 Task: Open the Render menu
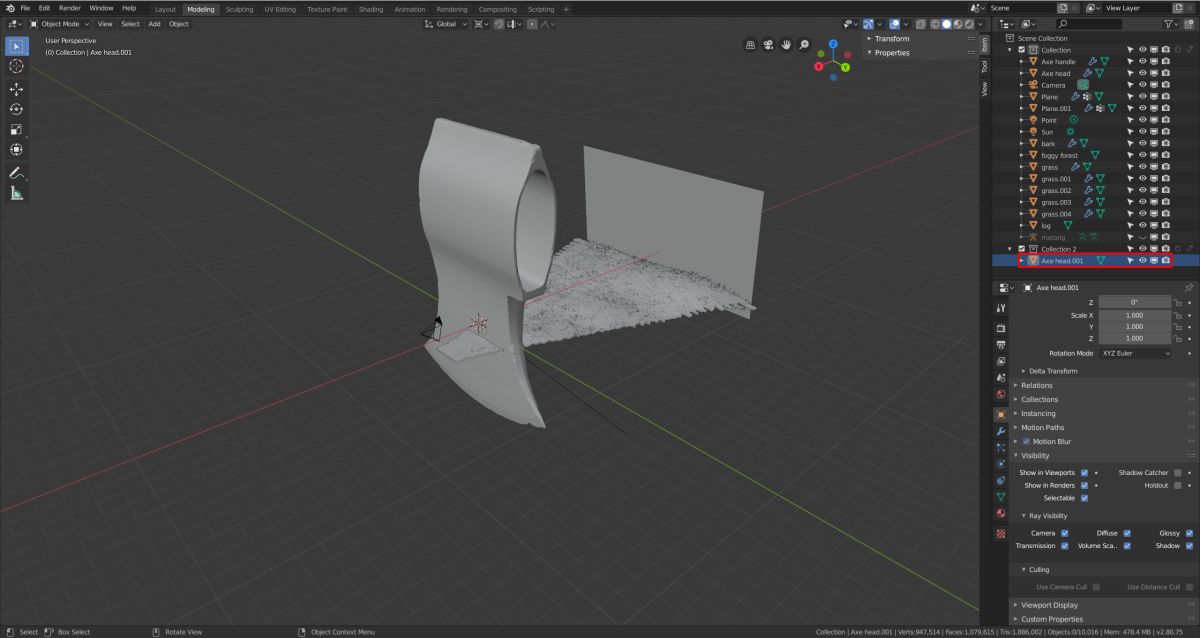click(69, 8)
